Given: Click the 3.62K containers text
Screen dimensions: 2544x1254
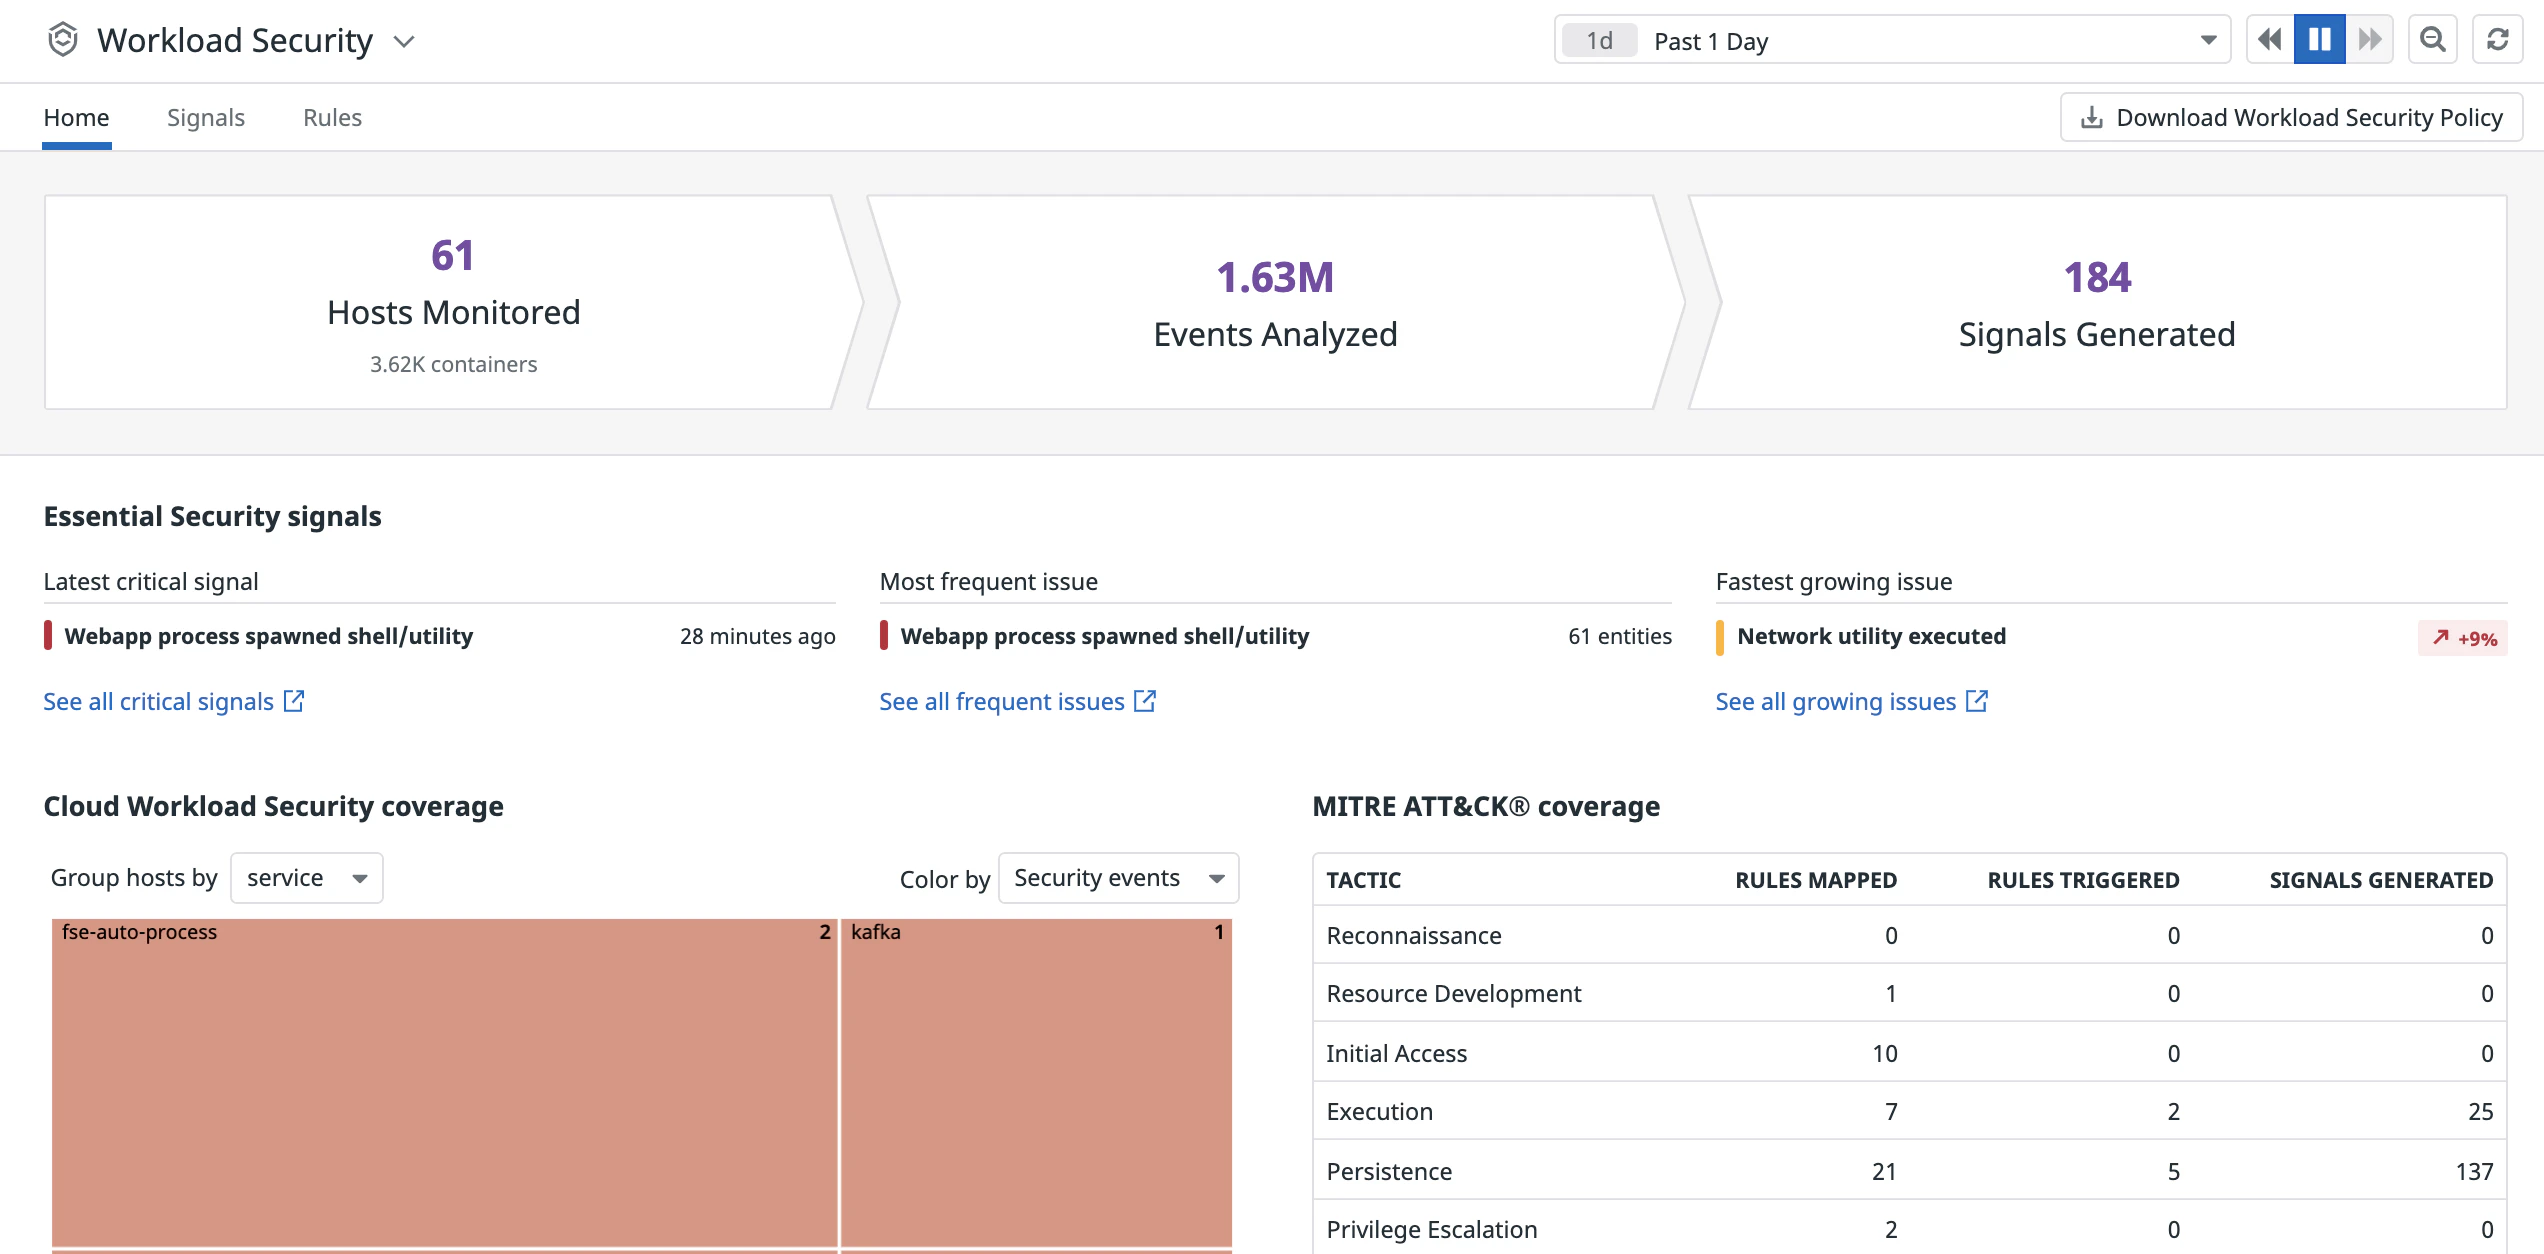Looking at the screenshot, I should [453, 364].
